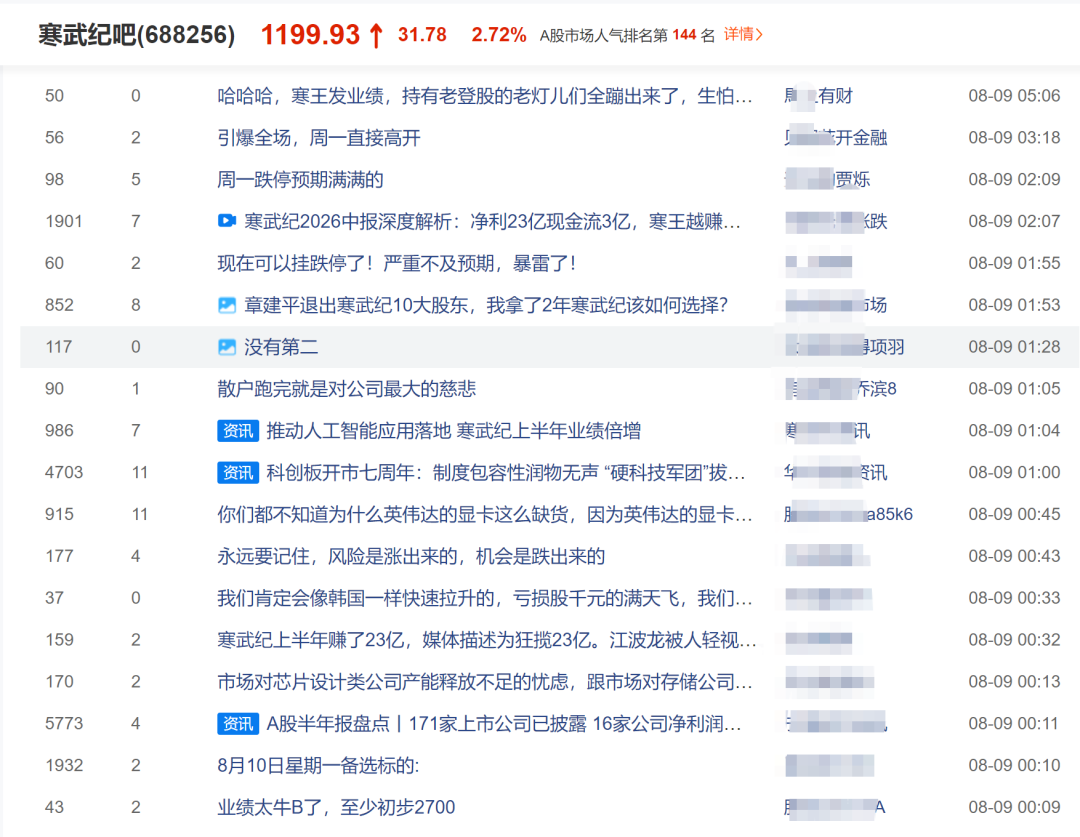
Task: Click author ending 有财 on 05:06 post
Action: tap(819, 96)
